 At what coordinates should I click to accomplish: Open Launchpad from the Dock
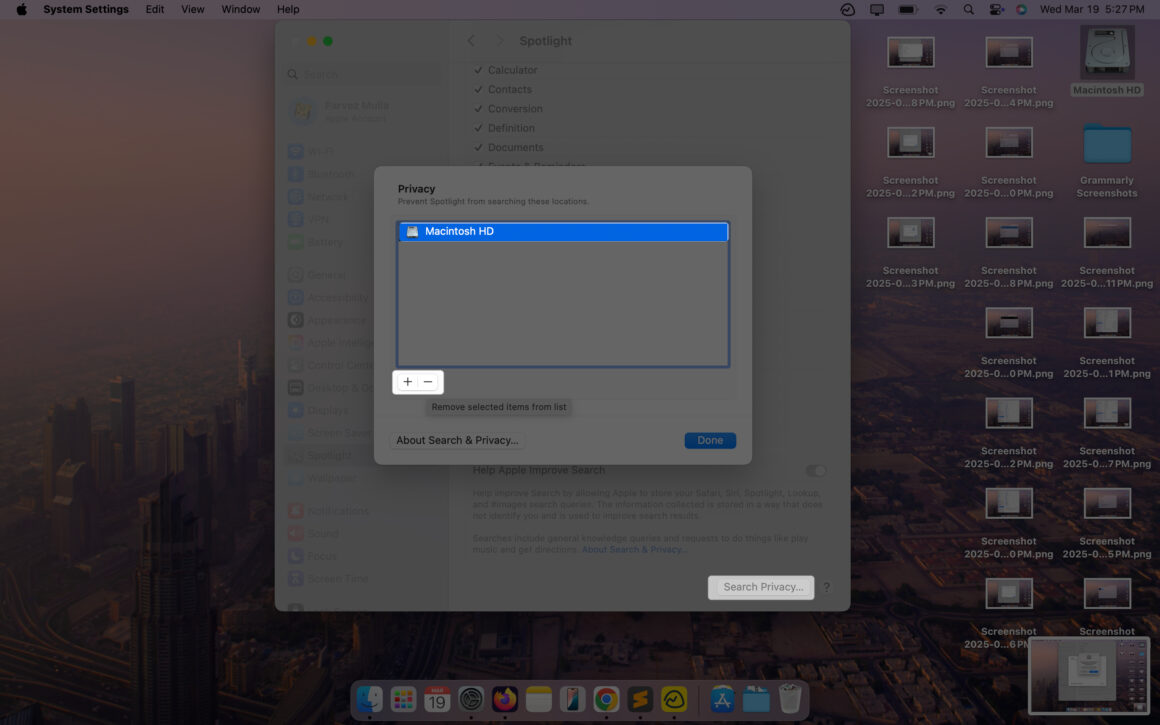click(x=403, y=699)
